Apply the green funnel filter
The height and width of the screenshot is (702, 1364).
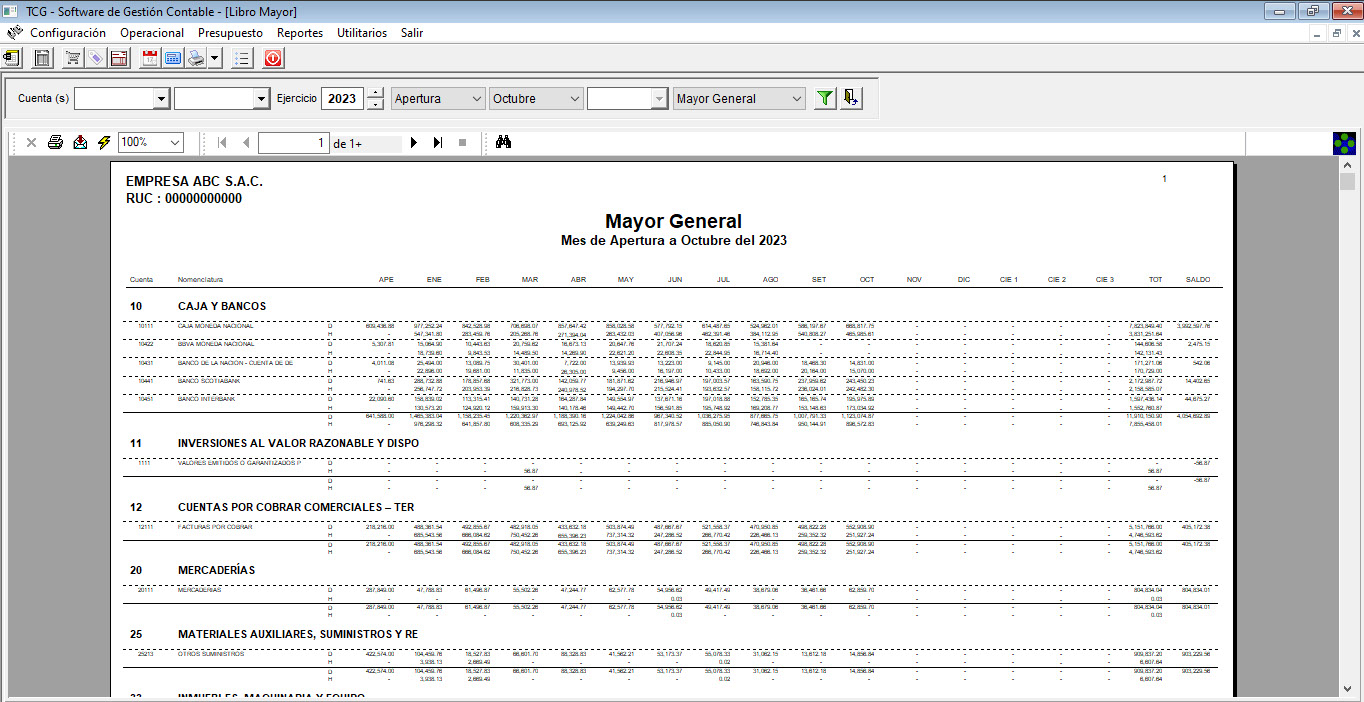(824, 98)
